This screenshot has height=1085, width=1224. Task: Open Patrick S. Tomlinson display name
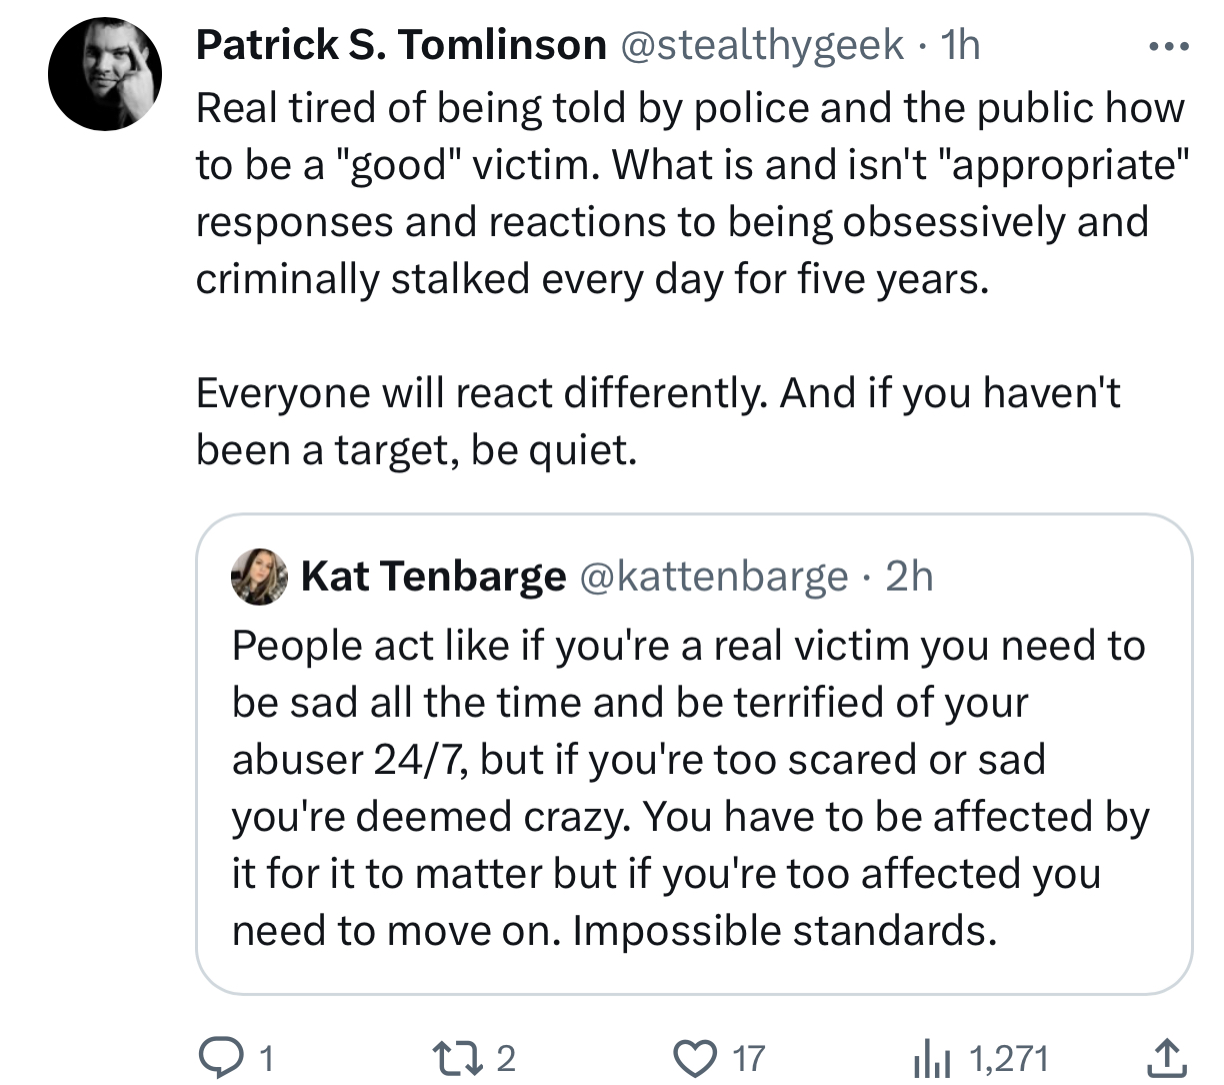401,45
